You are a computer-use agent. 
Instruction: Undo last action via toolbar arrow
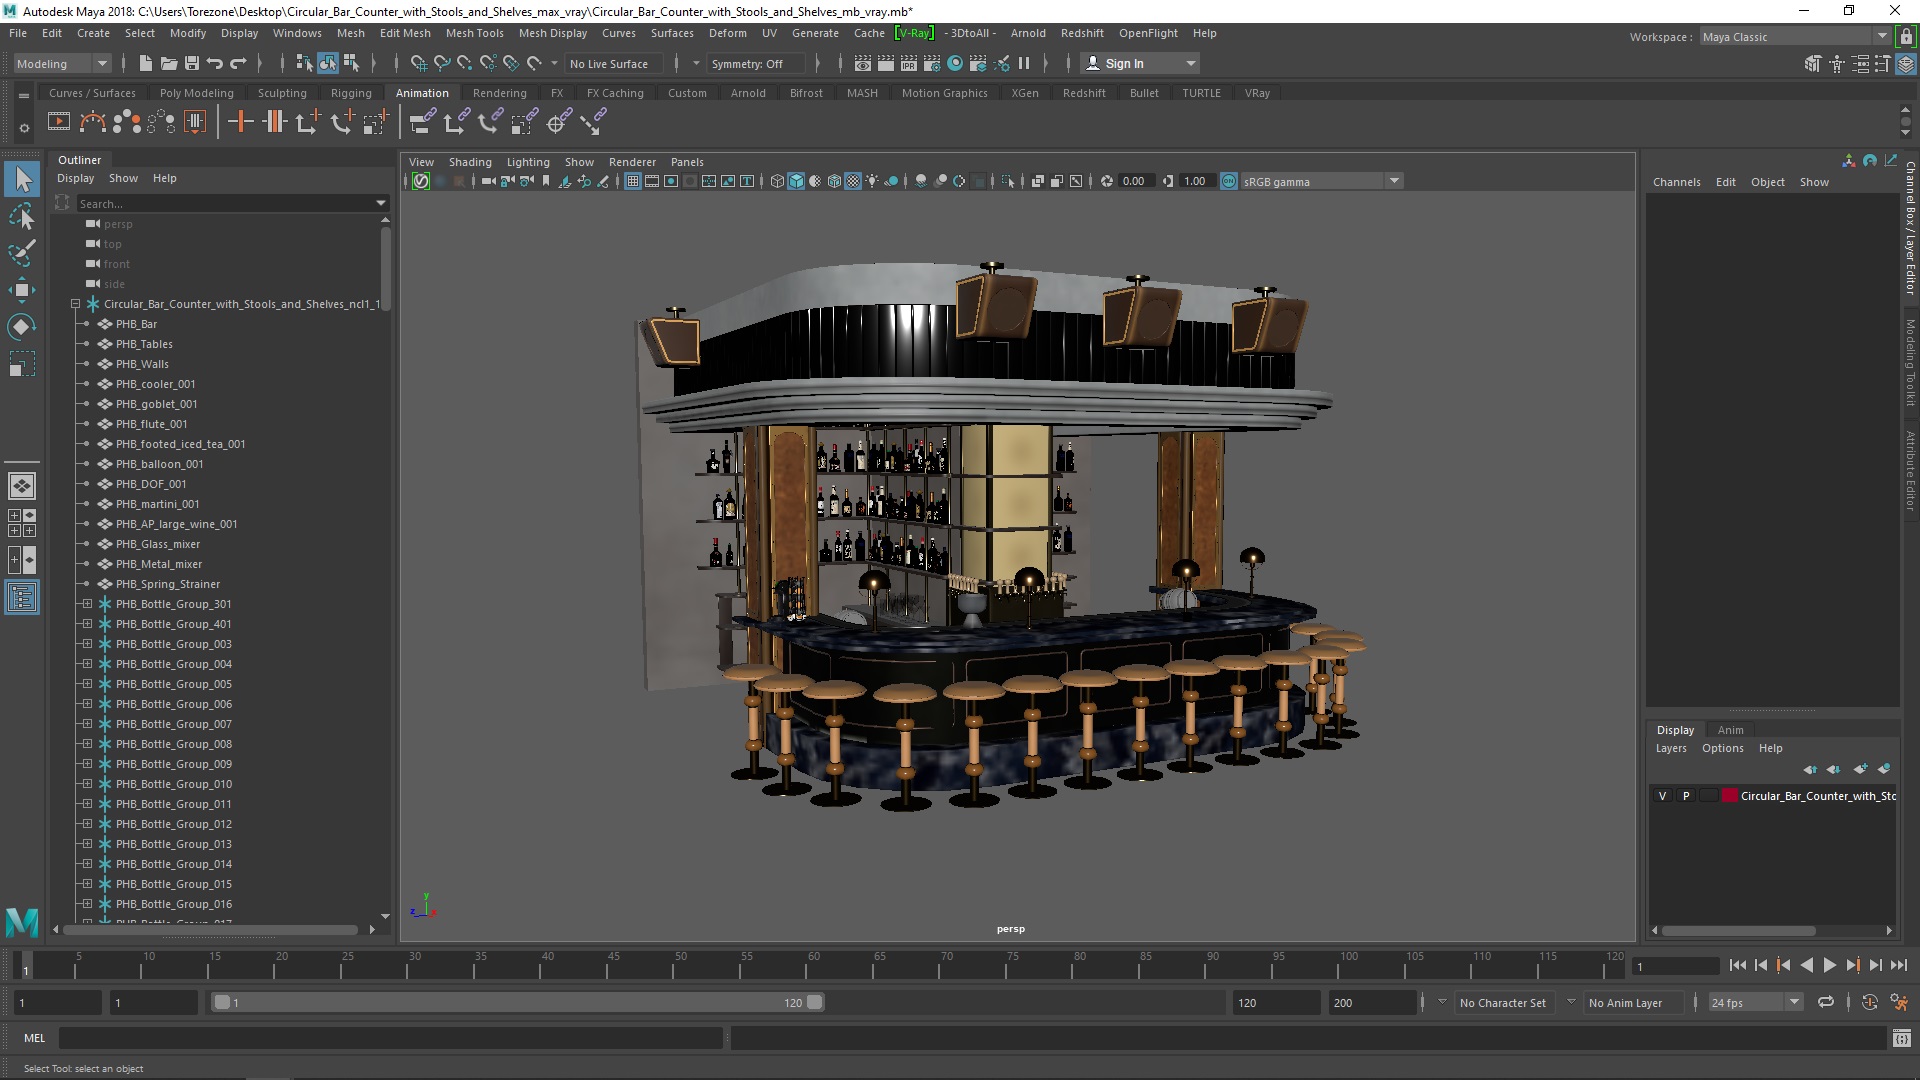[x=215, y=63]
